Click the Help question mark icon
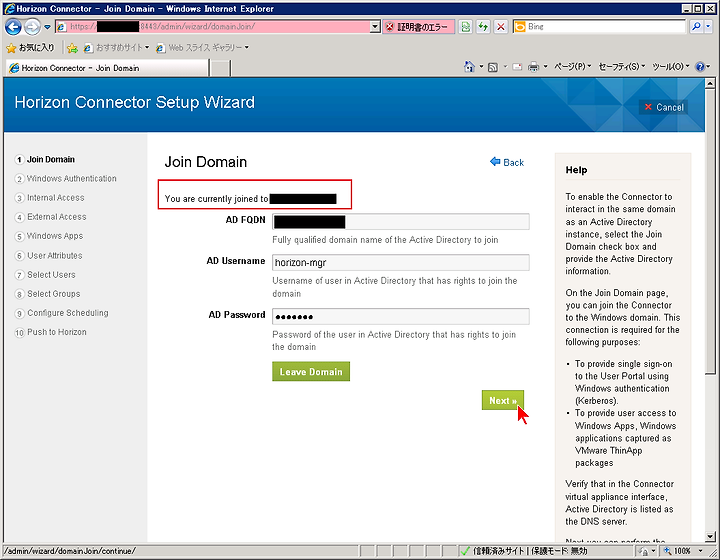Screen dimensions: 720x560 700,67
